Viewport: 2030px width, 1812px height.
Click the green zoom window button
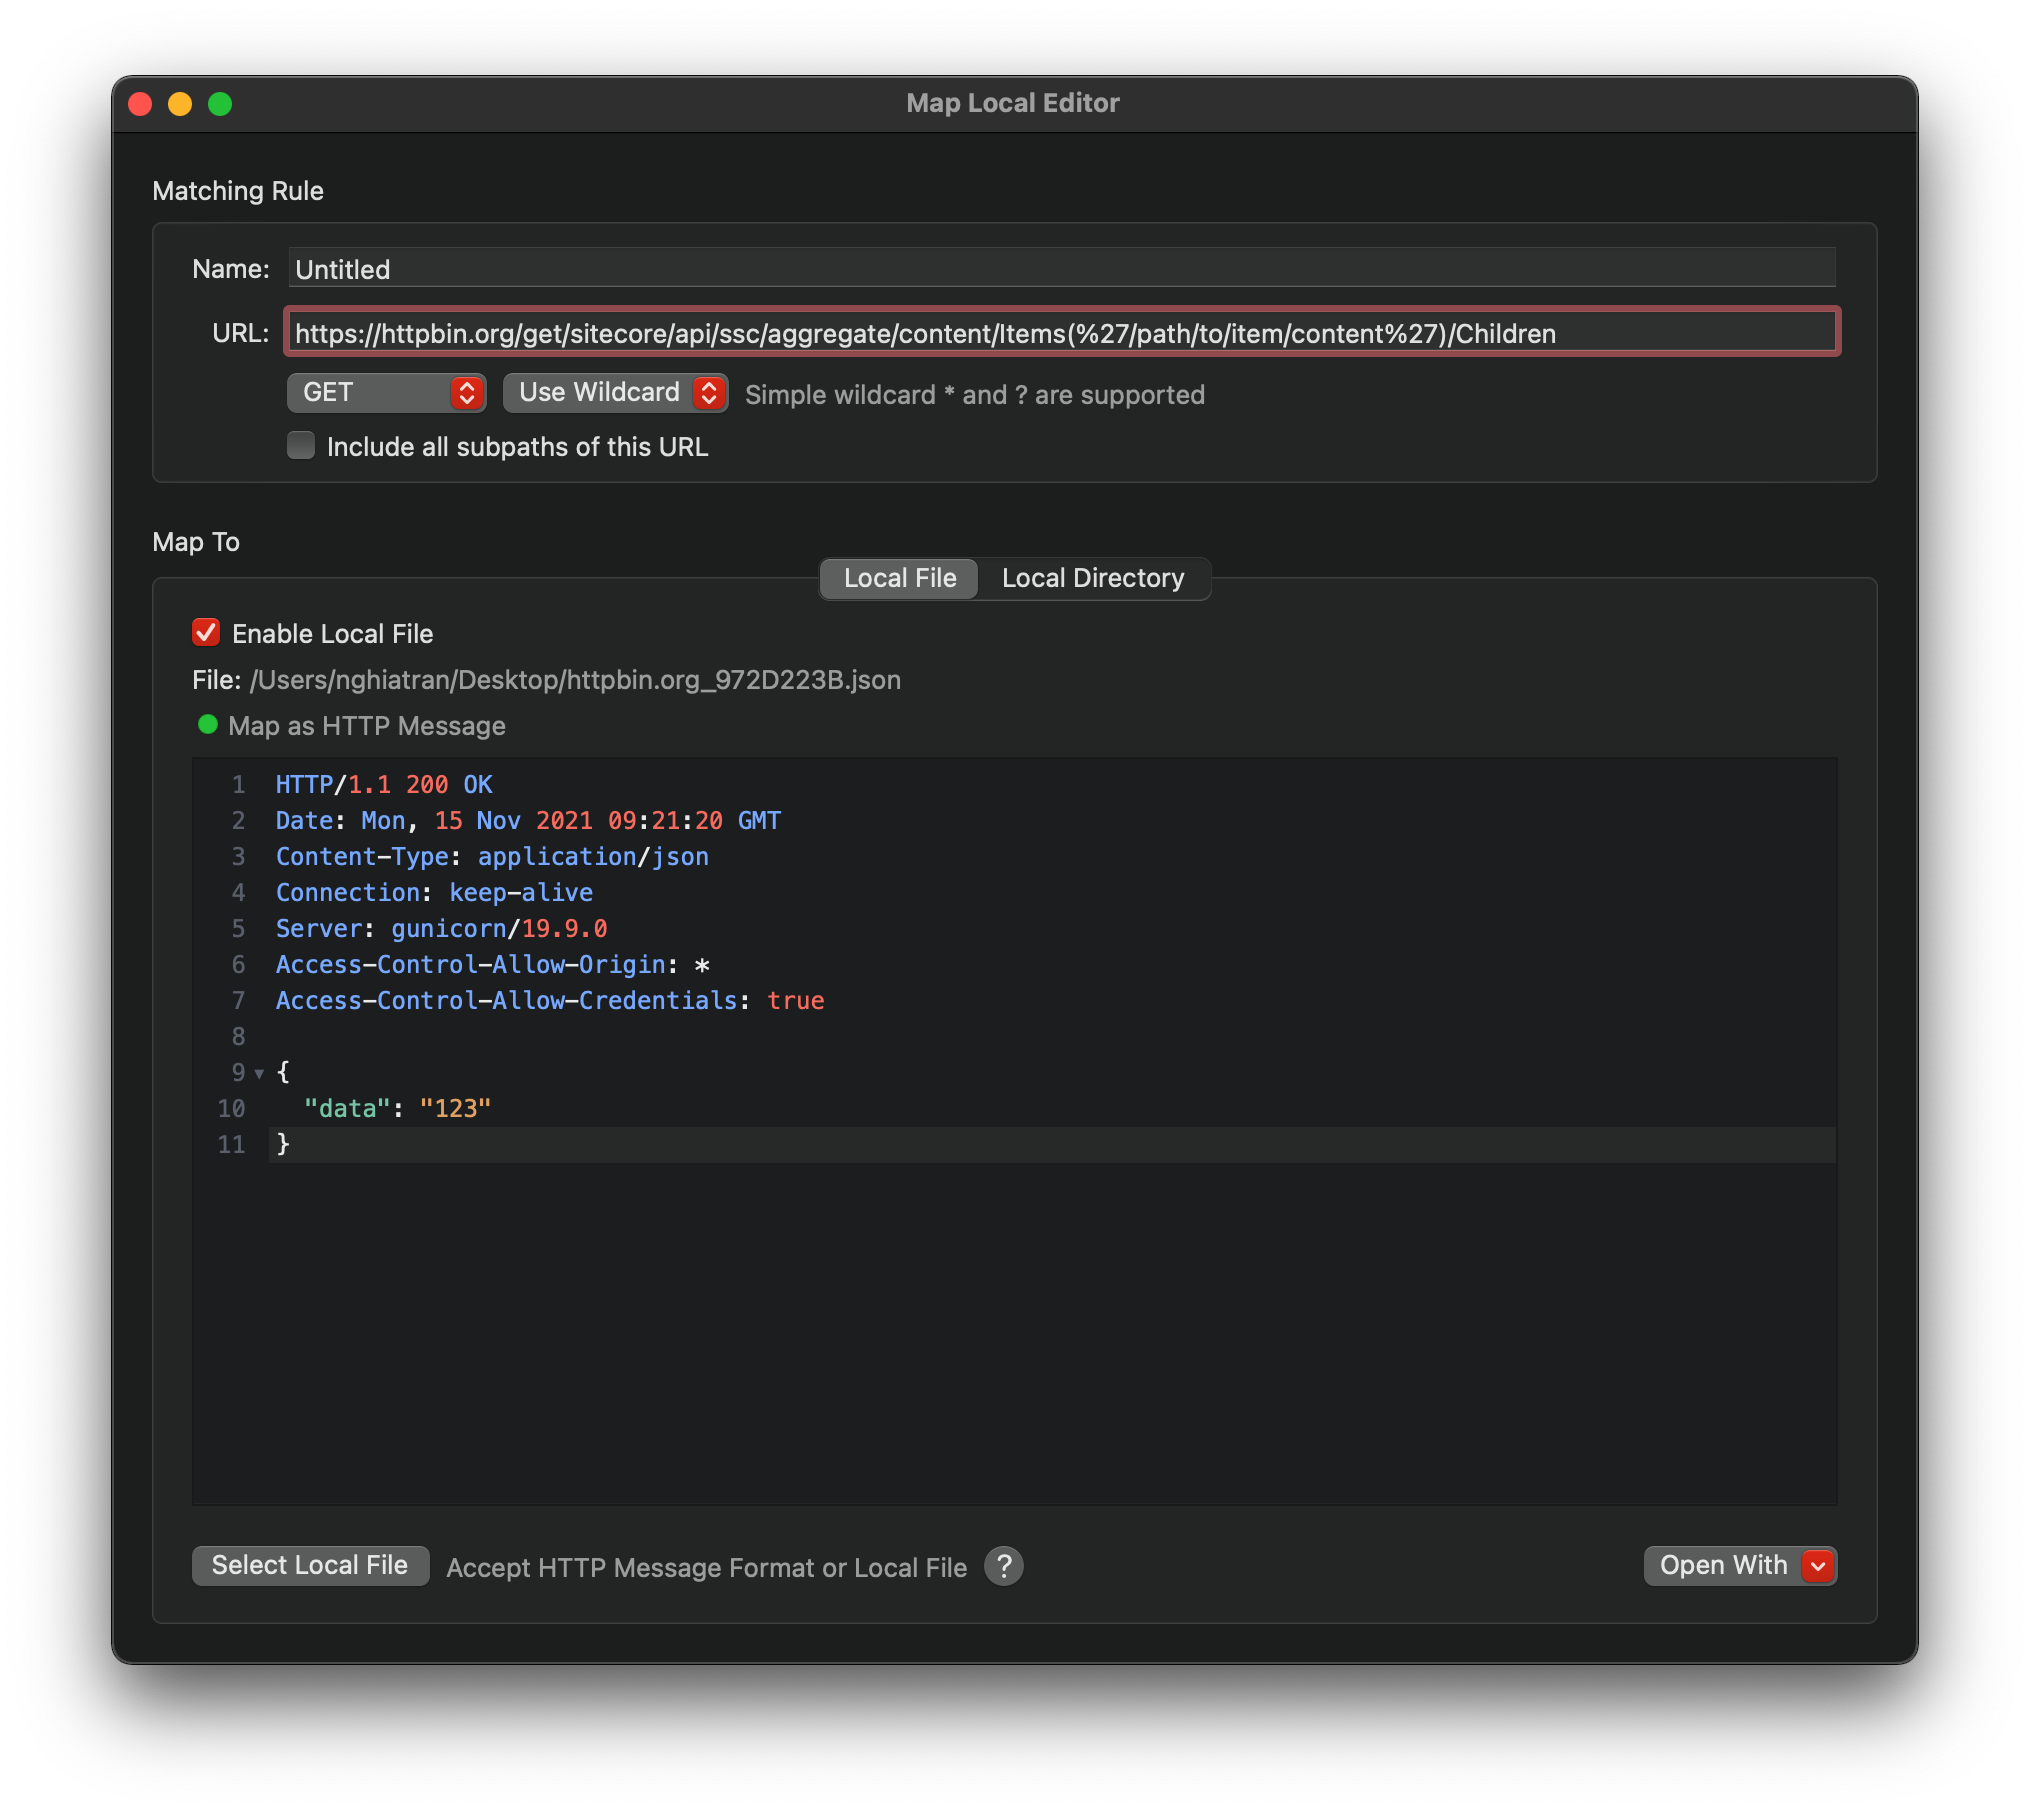[220, 104]
